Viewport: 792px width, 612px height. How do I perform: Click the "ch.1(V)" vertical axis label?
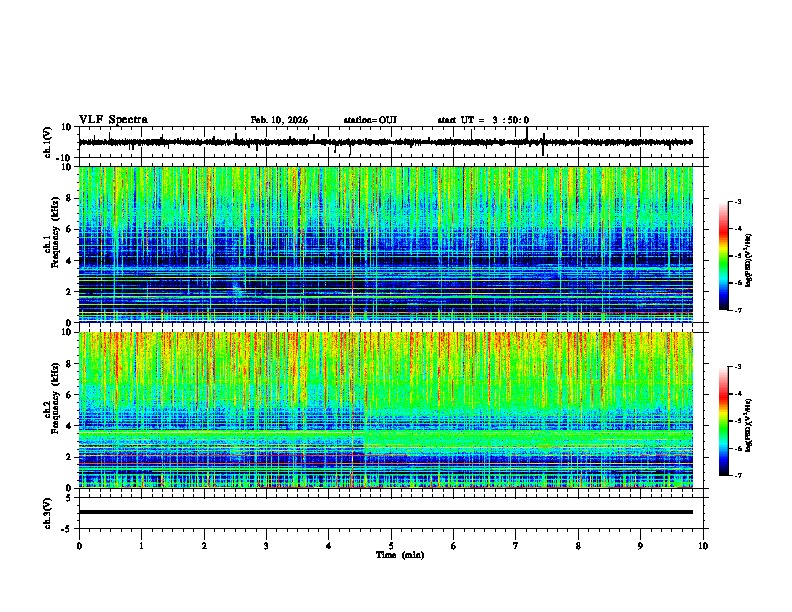click(49, 142)
